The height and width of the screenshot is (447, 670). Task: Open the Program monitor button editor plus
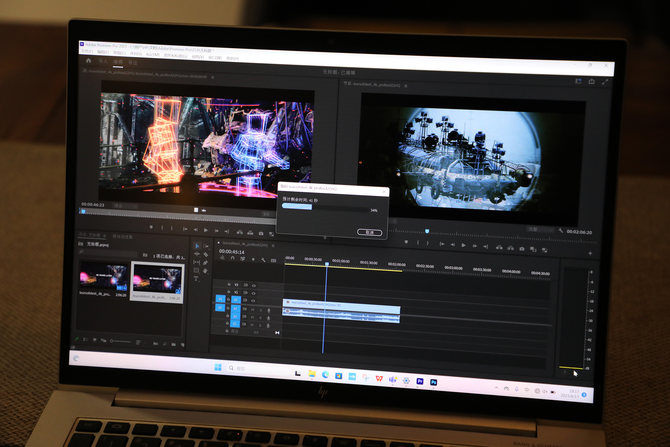pyautogui.click(x=590, y=253)
